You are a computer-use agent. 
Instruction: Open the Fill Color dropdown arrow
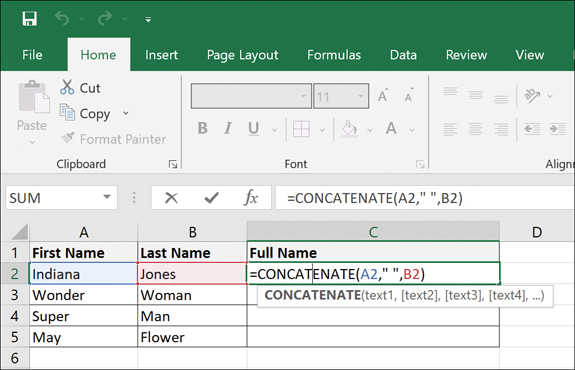[370, 130]
